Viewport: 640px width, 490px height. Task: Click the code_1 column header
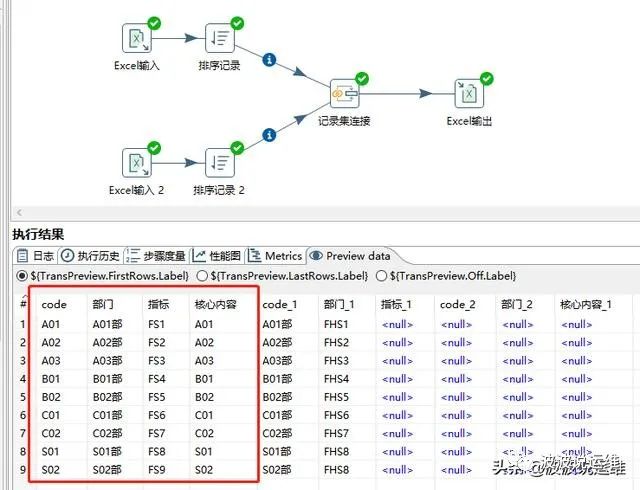tap(280, 305)
